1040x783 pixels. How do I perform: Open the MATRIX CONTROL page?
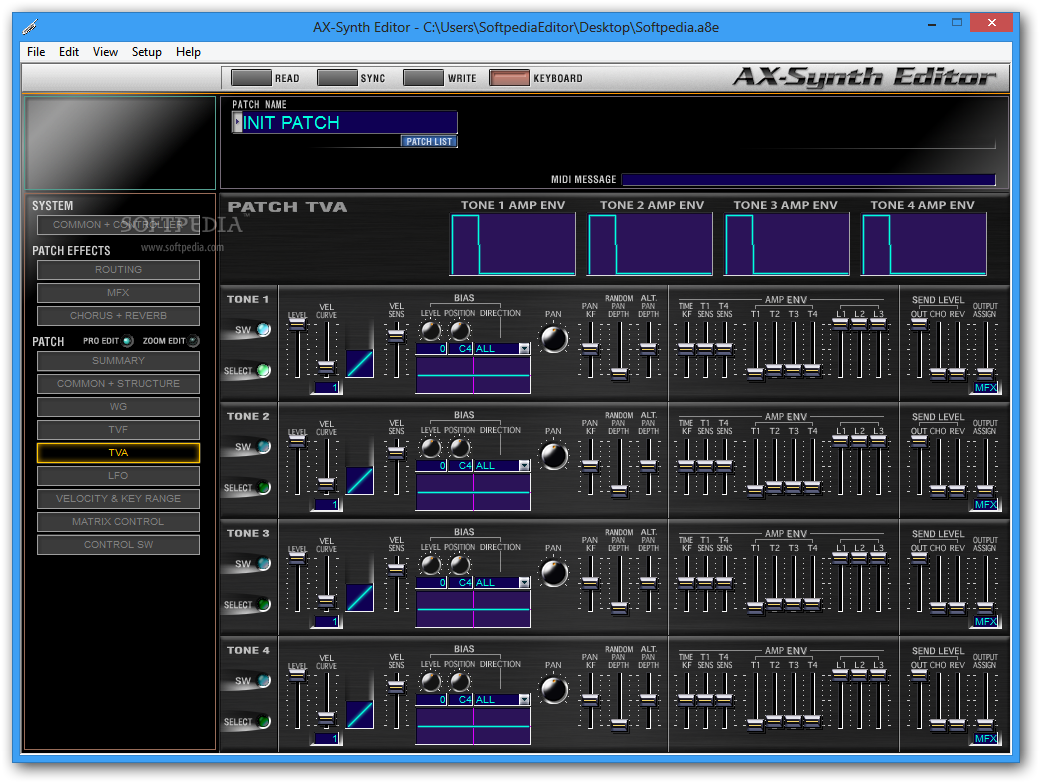pos(118,522)
